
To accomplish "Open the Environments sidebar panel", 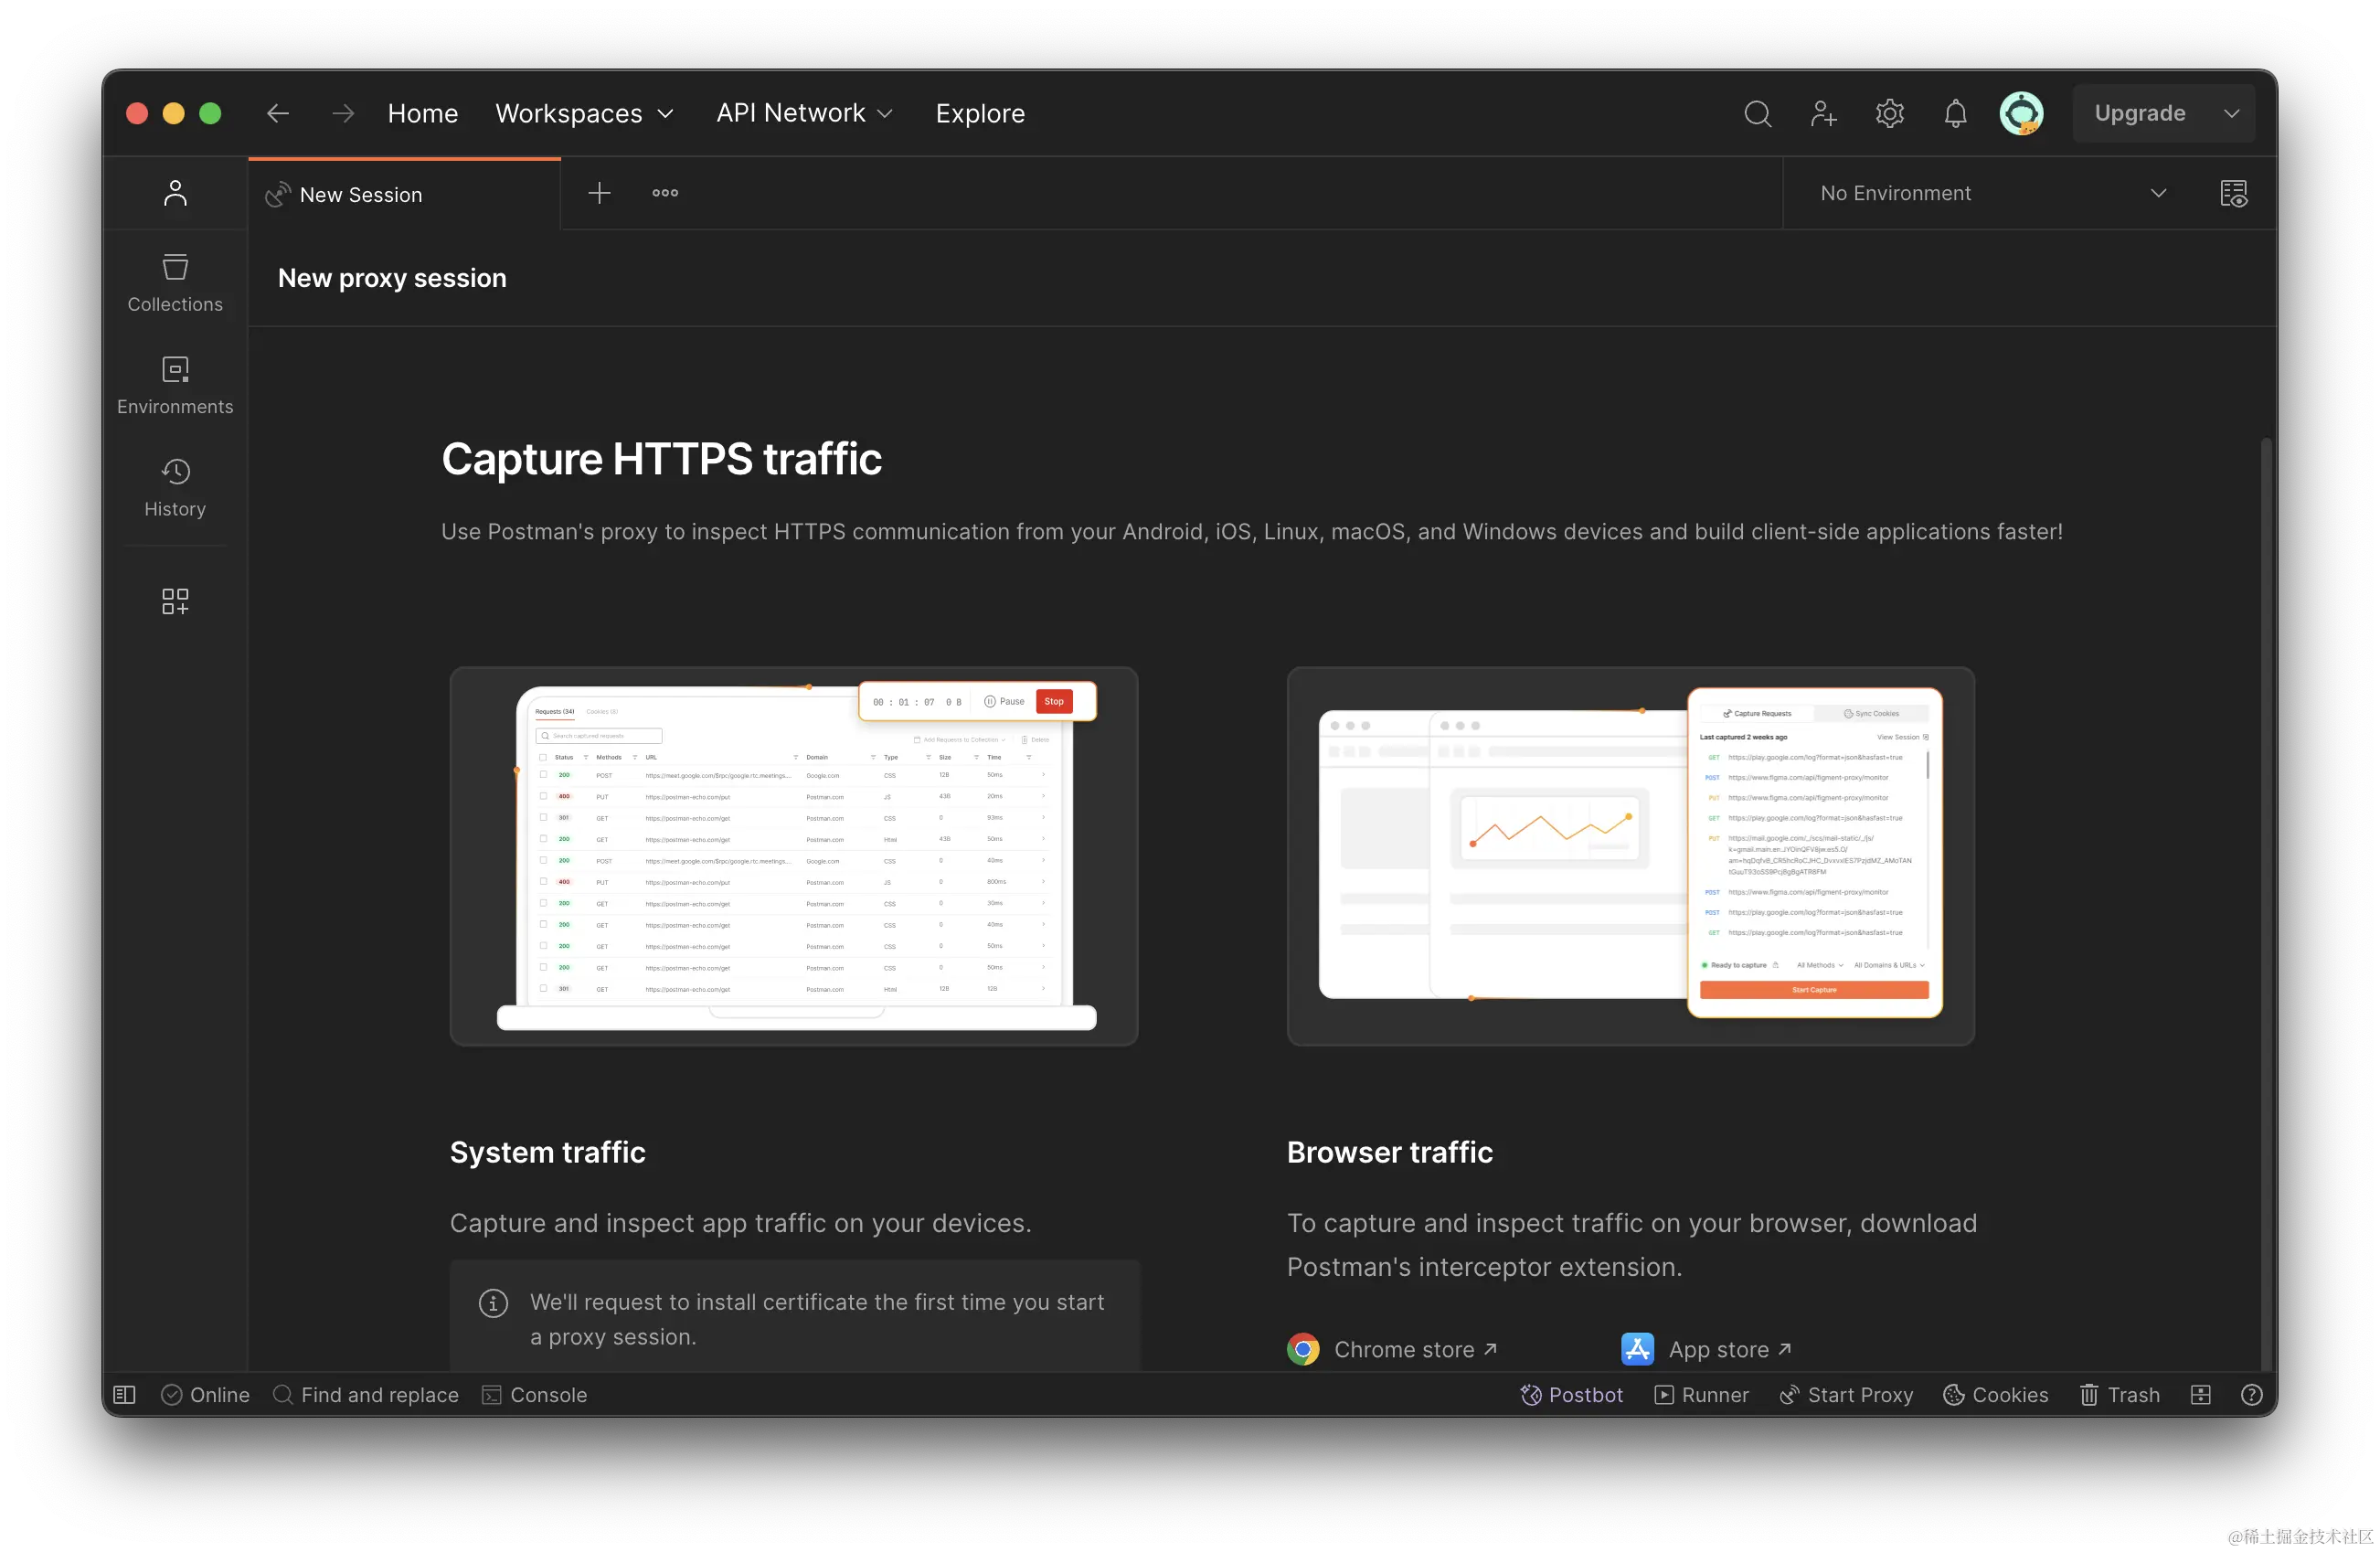I will [175, 385].
